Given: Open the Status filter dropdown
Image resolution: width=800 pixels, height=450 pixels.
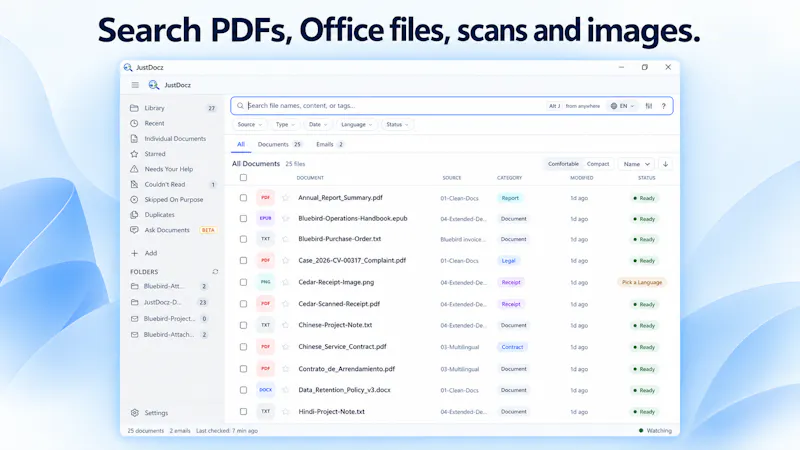Looking at the screenshot, I should pos(397,124).
